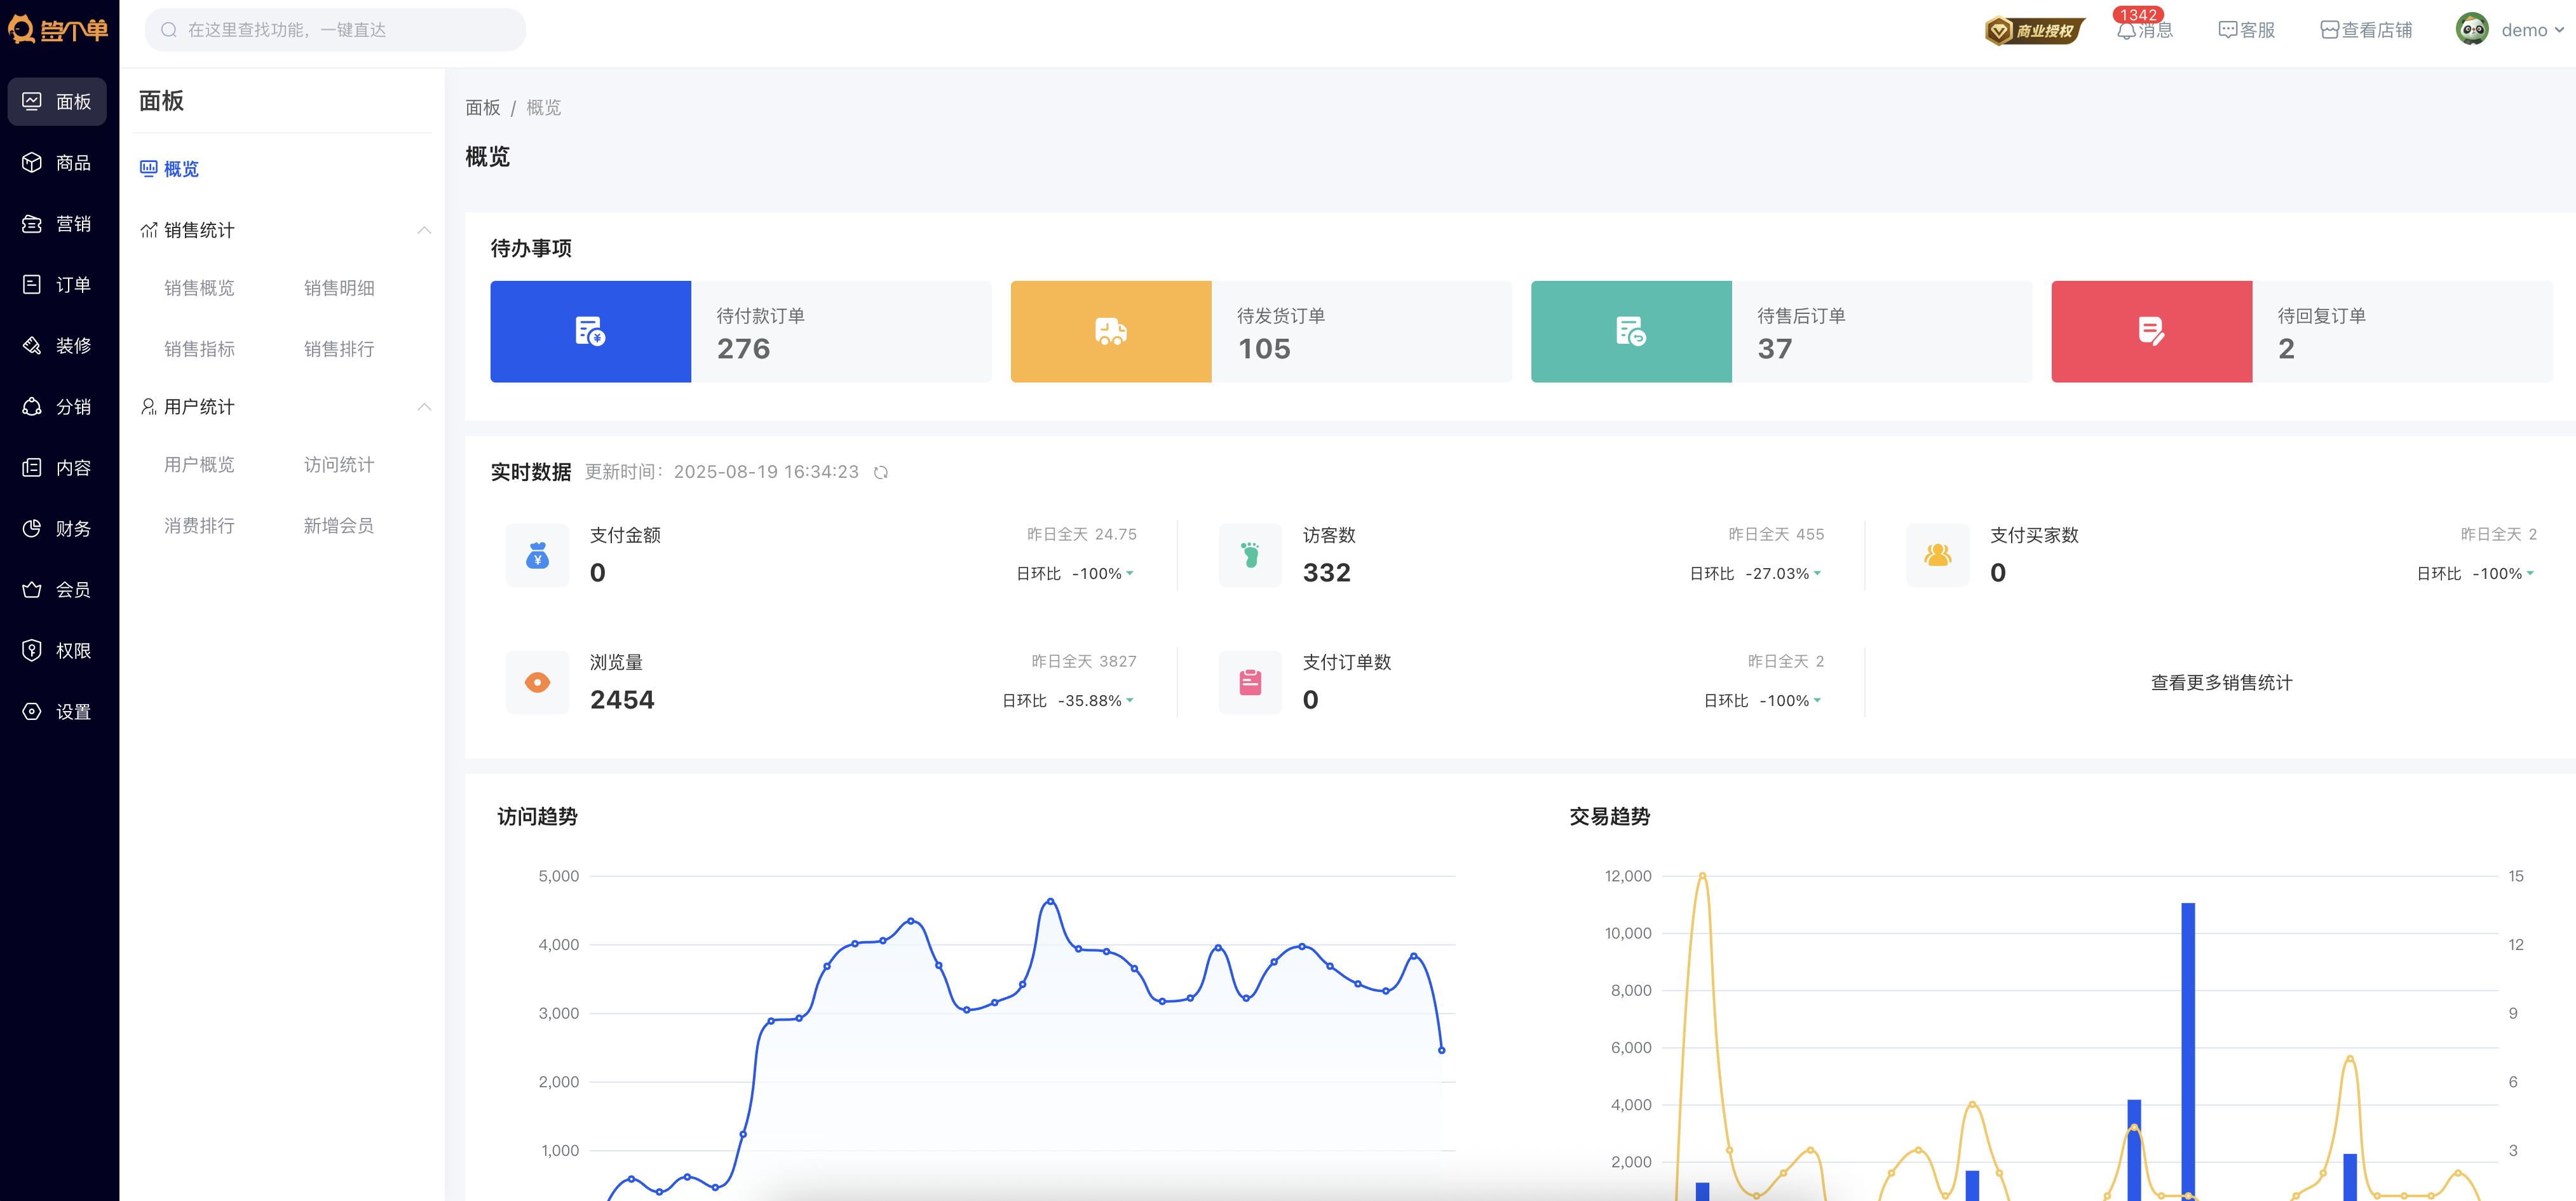Screen dimensions: 2576x1201
Task: Click the blue pending payment orders icon
Action: click(590, 331)
